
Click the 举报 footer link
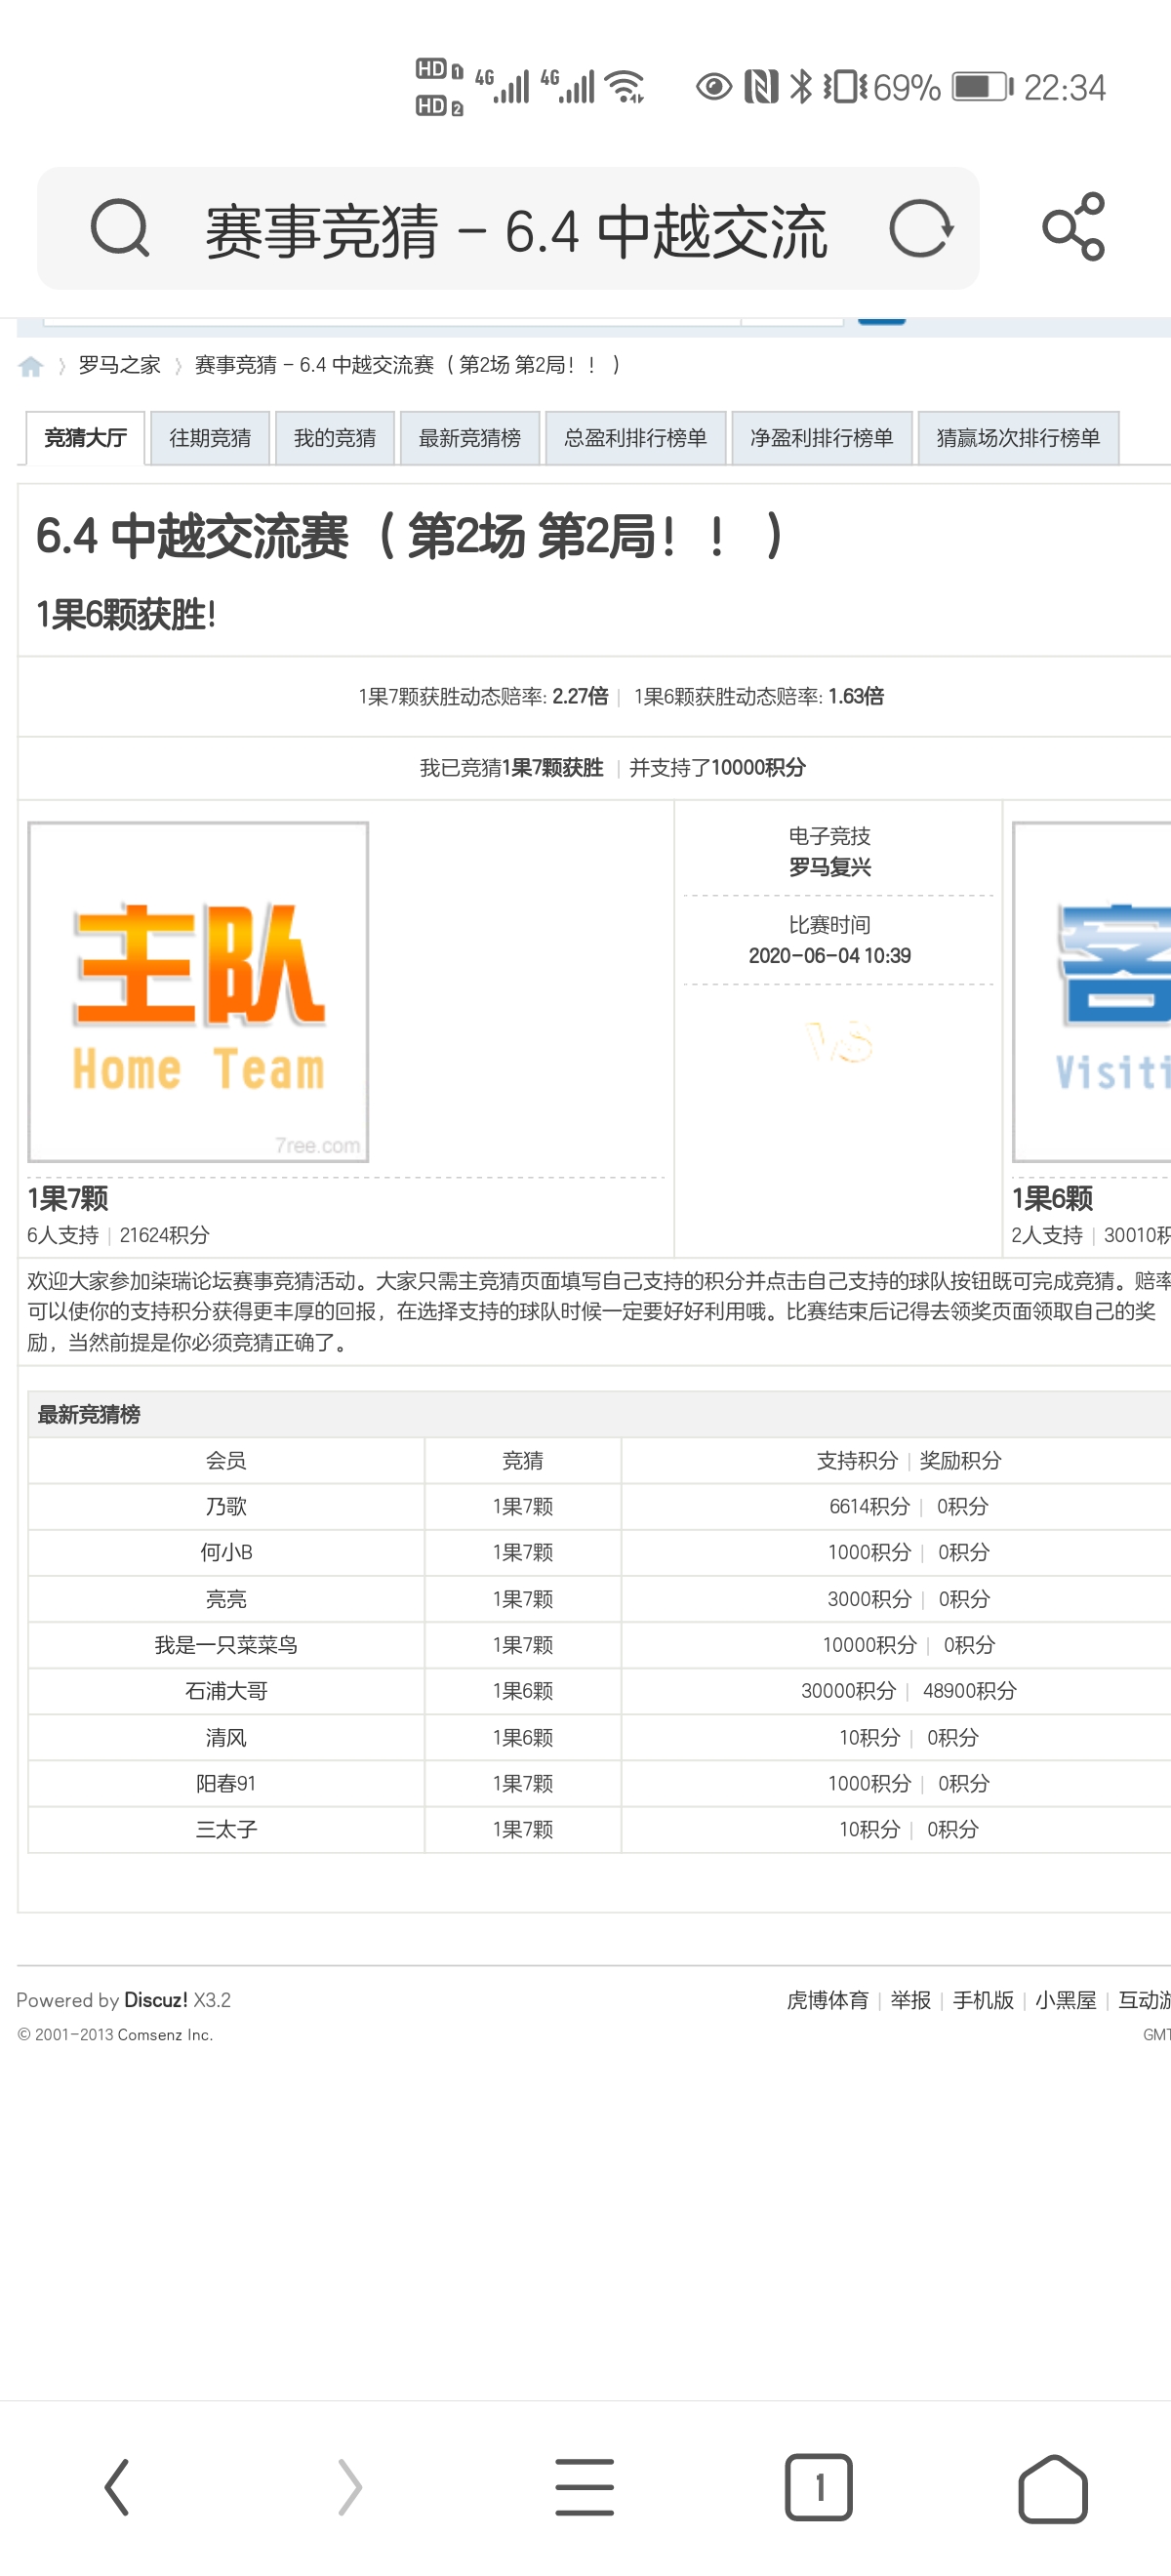pyautogui.click(x=910, y=2000)
